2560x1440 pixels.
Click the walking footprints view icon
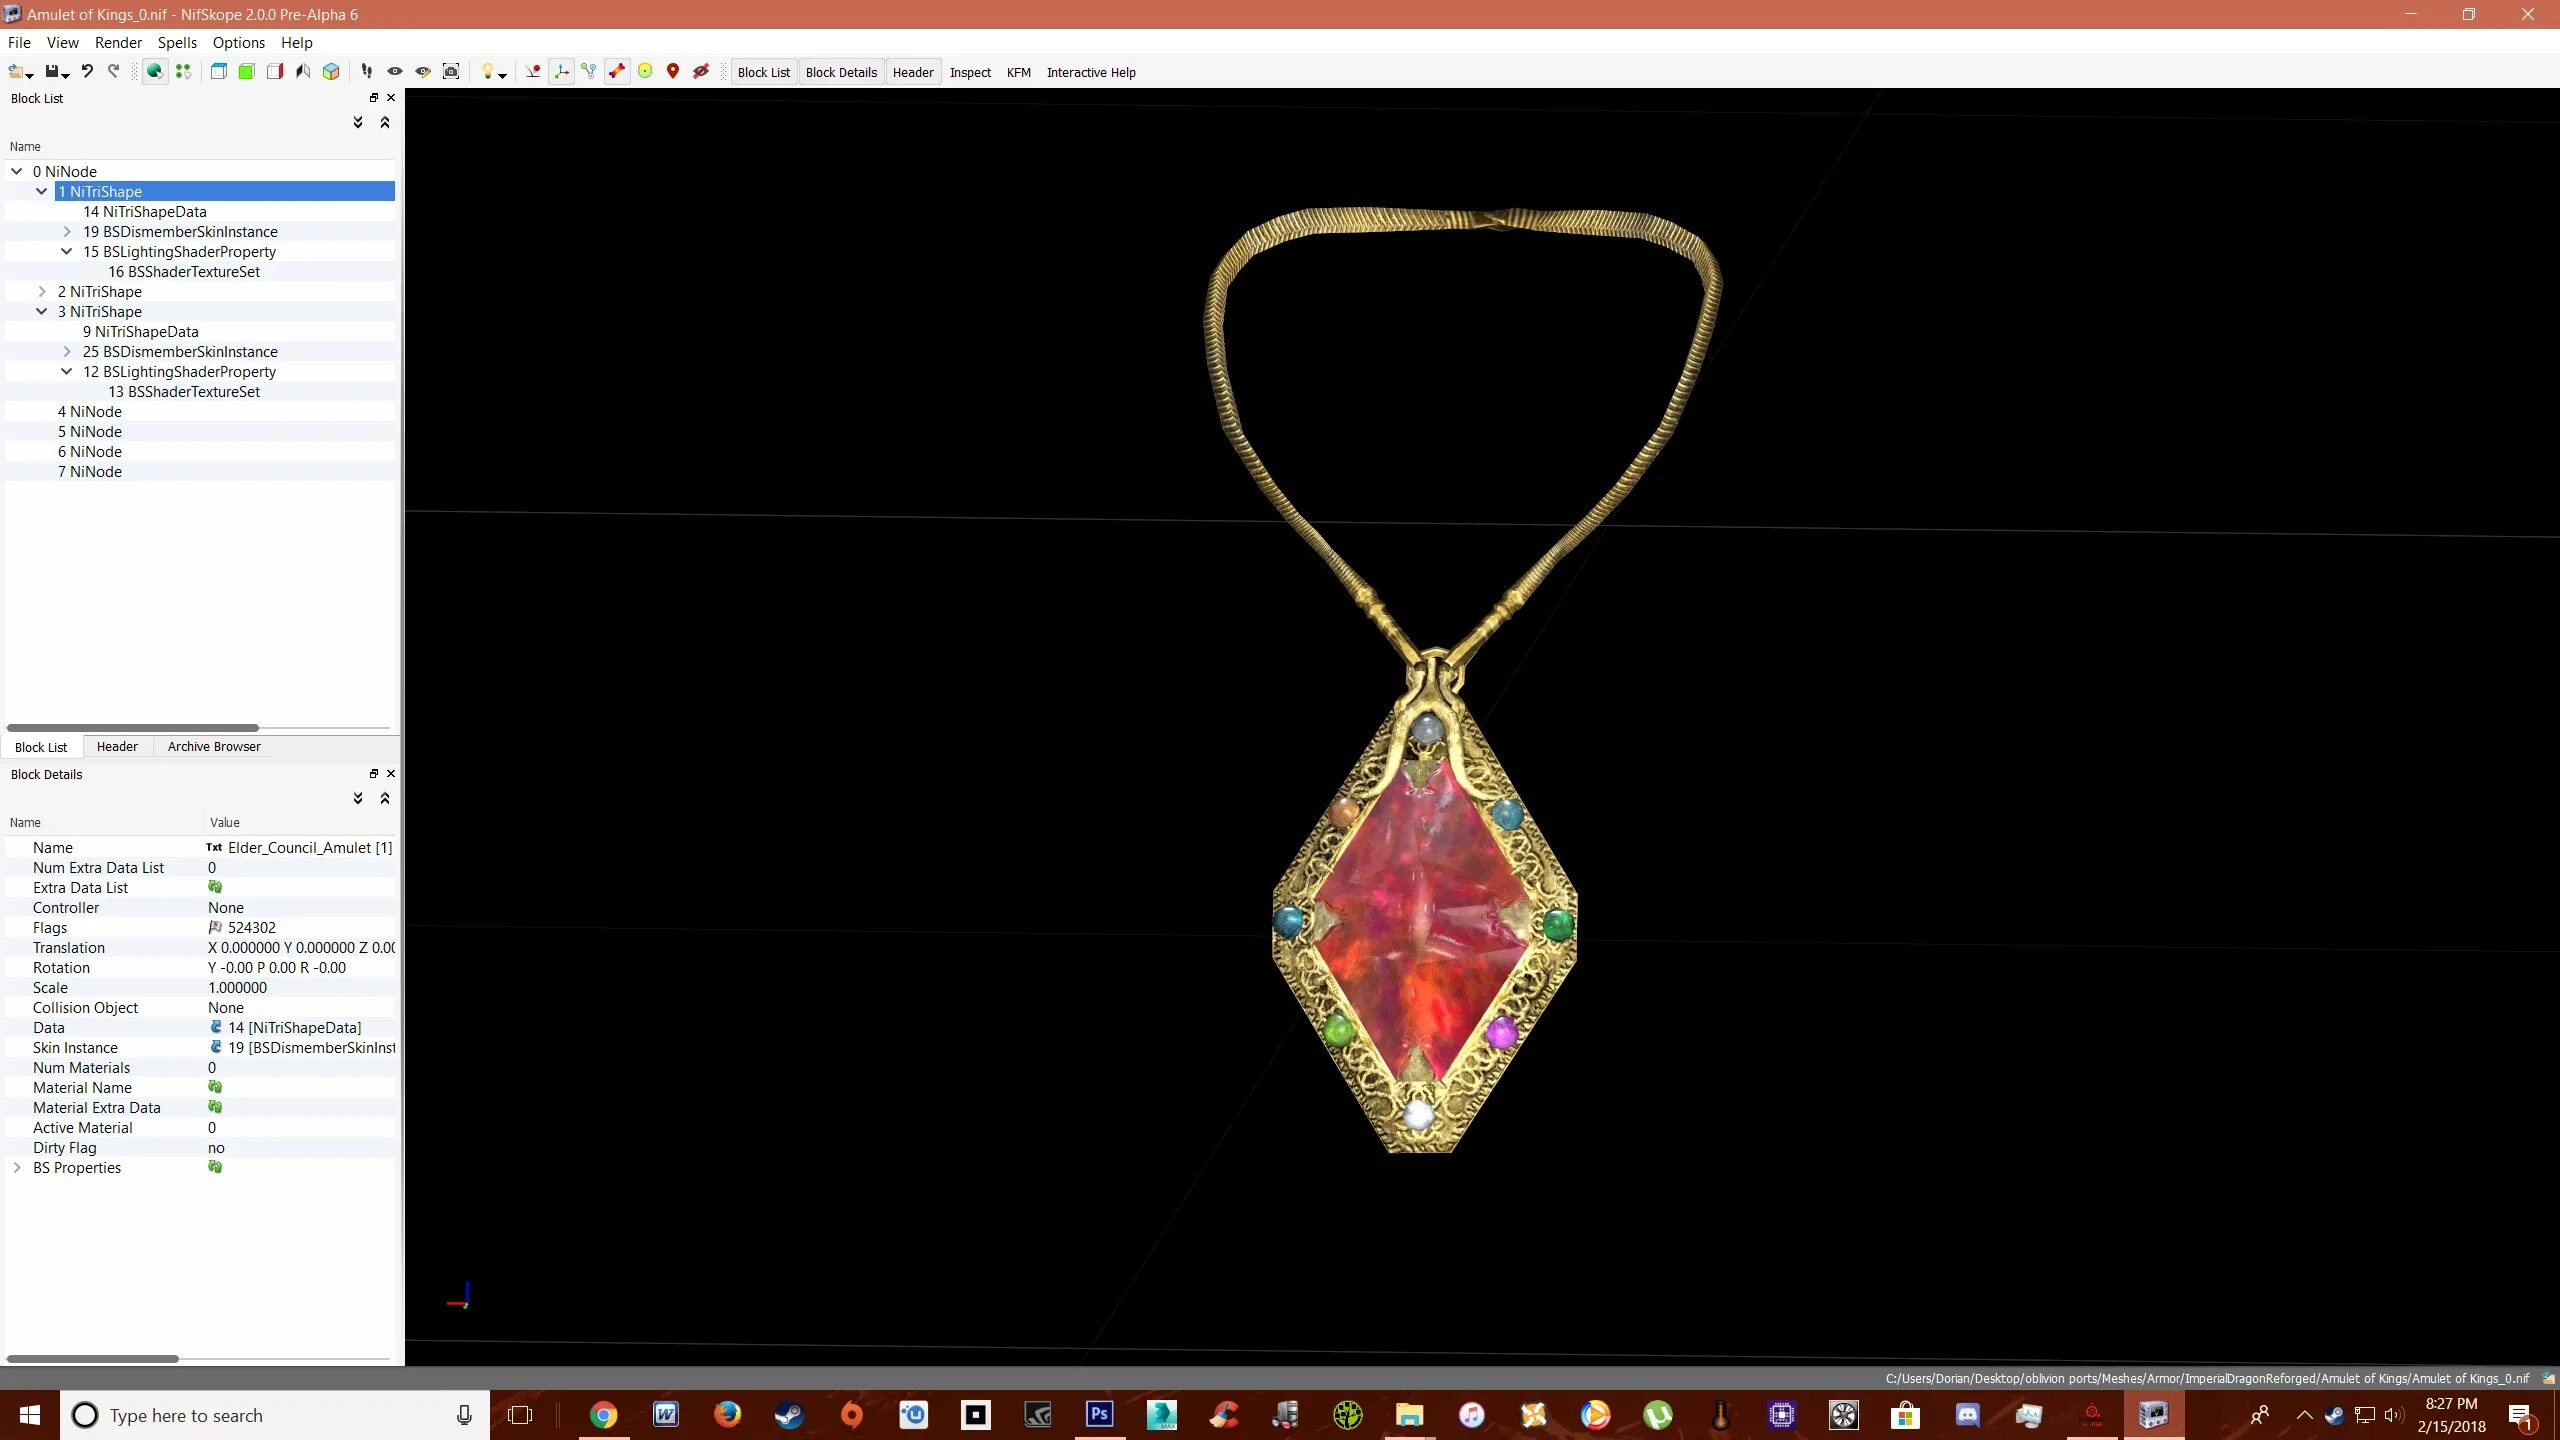(x=367, y=72)
